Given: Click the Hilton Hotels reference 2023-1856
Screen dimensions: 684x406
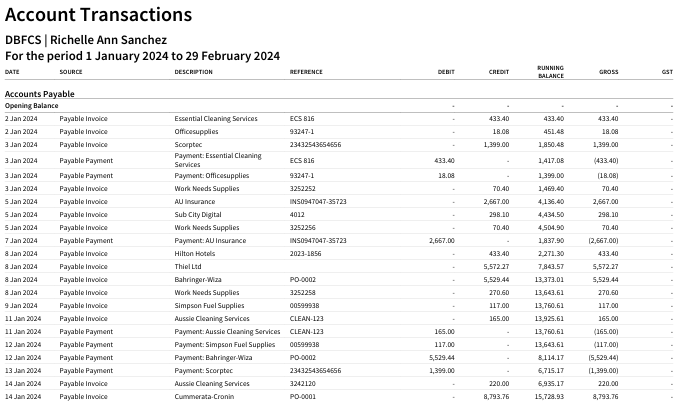Looking at the screenshot, I should (x=305, y=253).
